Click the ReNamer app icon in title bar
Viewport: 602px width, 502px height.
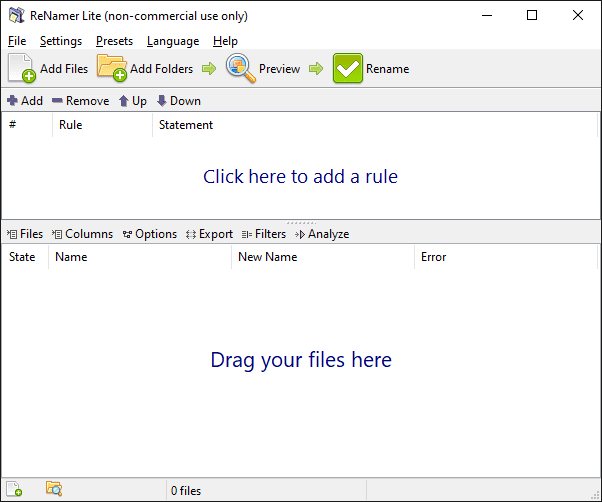[17, 15]
